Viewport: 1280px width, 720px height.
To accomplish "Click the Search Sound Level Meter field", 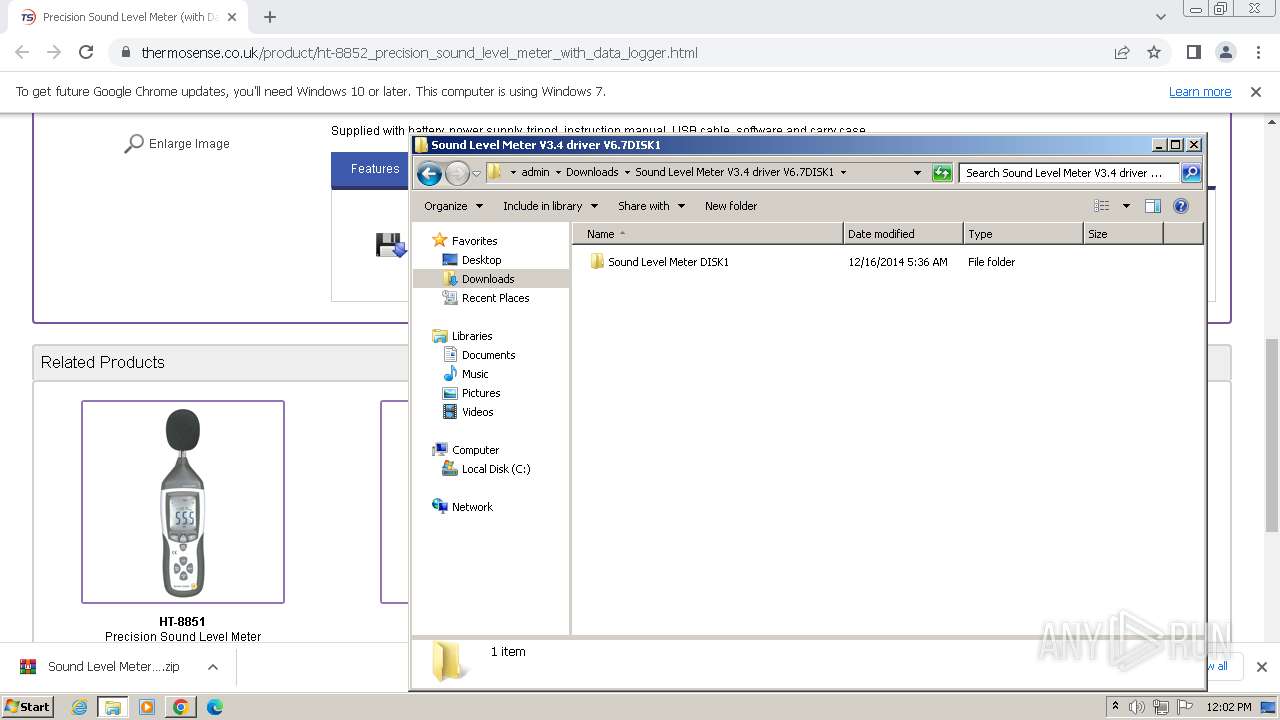I will [1068, 173].
